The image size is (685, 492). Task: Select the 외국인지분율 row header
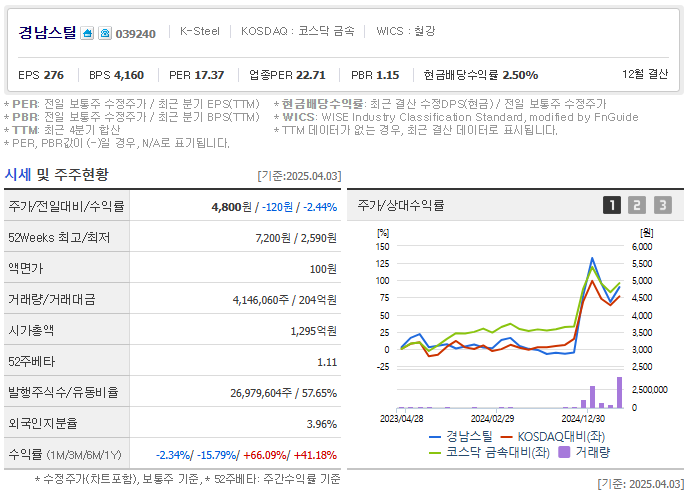point(66,423)
